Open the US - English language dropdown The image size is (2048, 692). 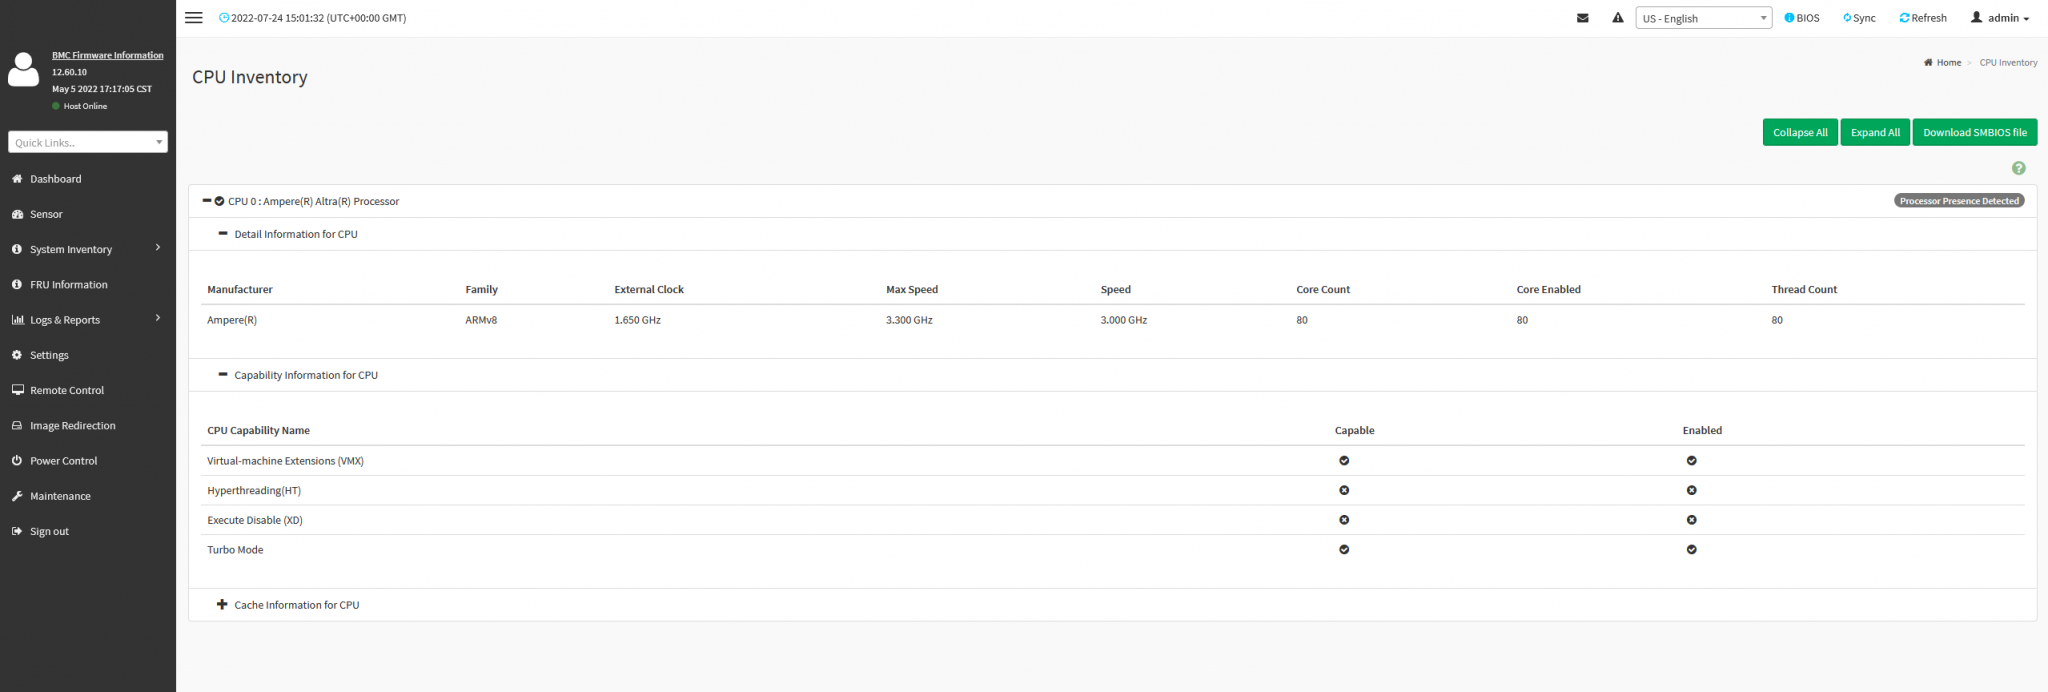1704,18
